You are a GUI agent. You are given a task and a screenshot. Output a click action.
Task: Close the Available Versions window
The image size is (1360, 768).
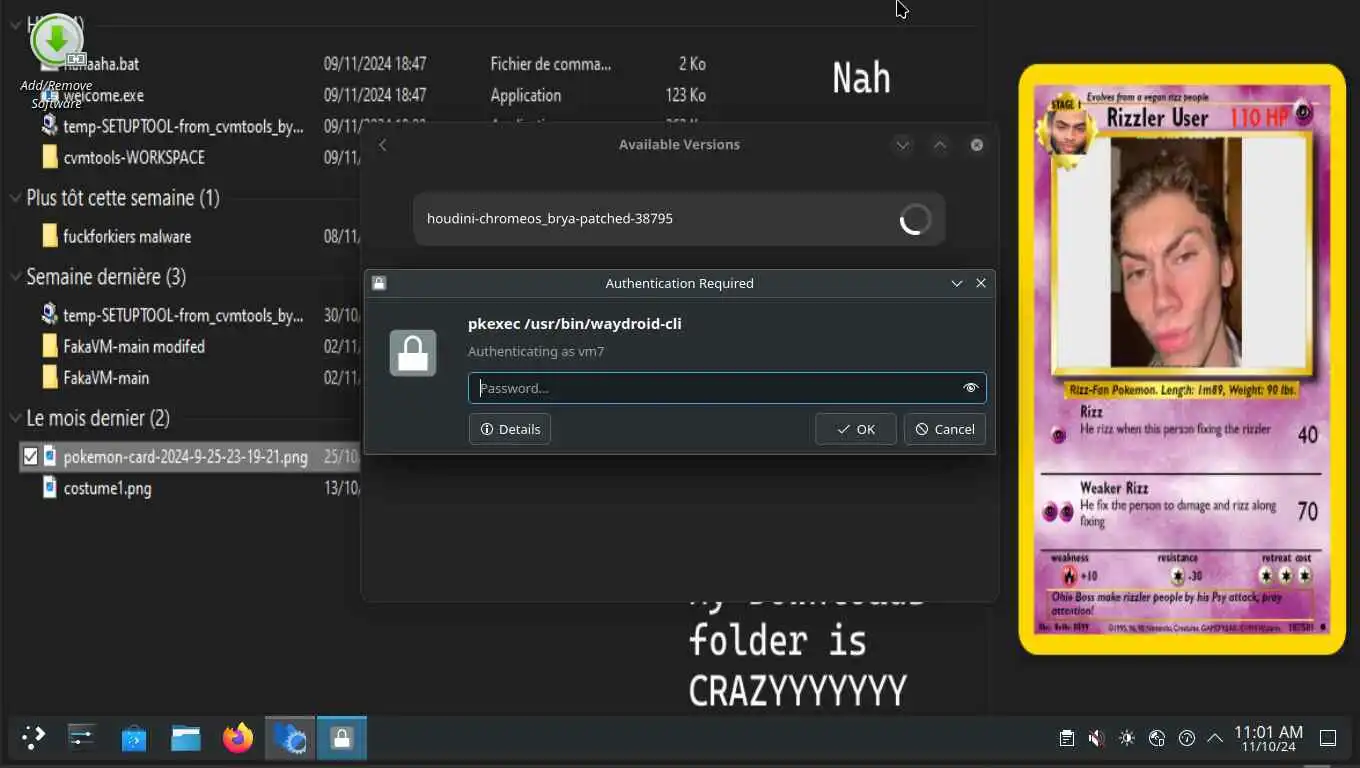coord(977,145)
